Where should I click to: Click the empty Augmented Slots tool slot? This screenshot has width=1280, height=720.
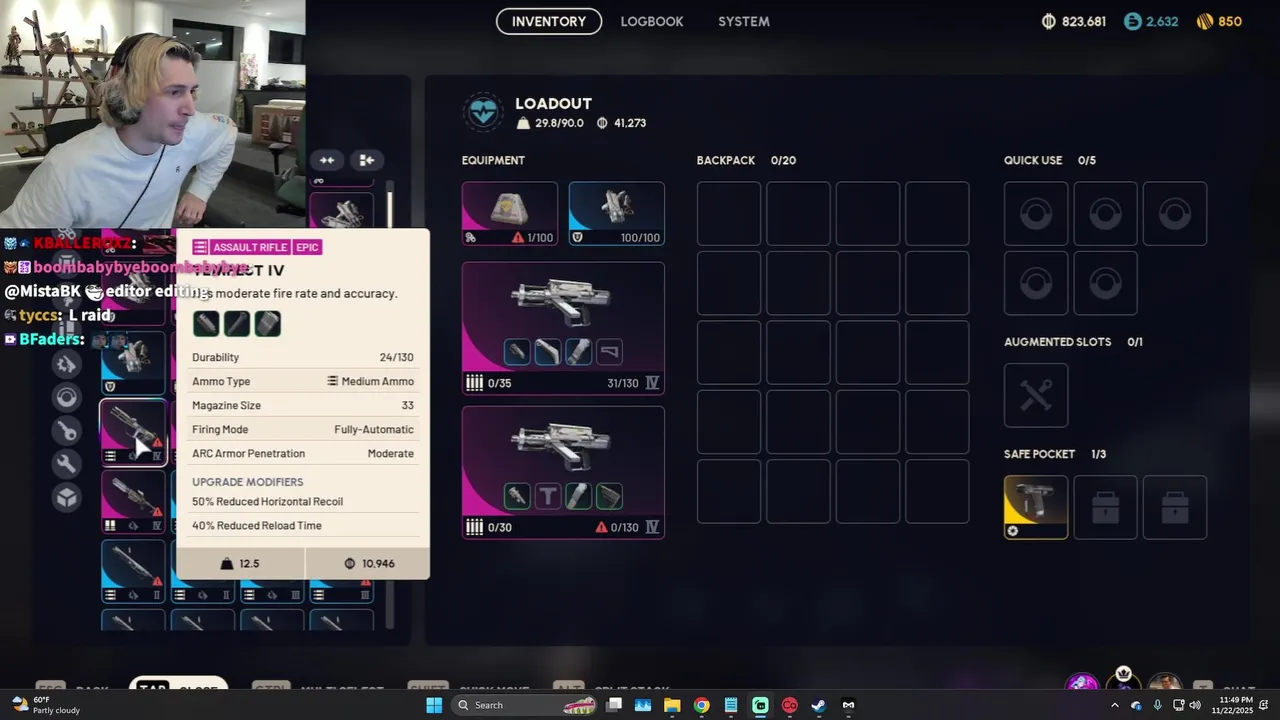pyautogui.click(x=1036, y=395)
